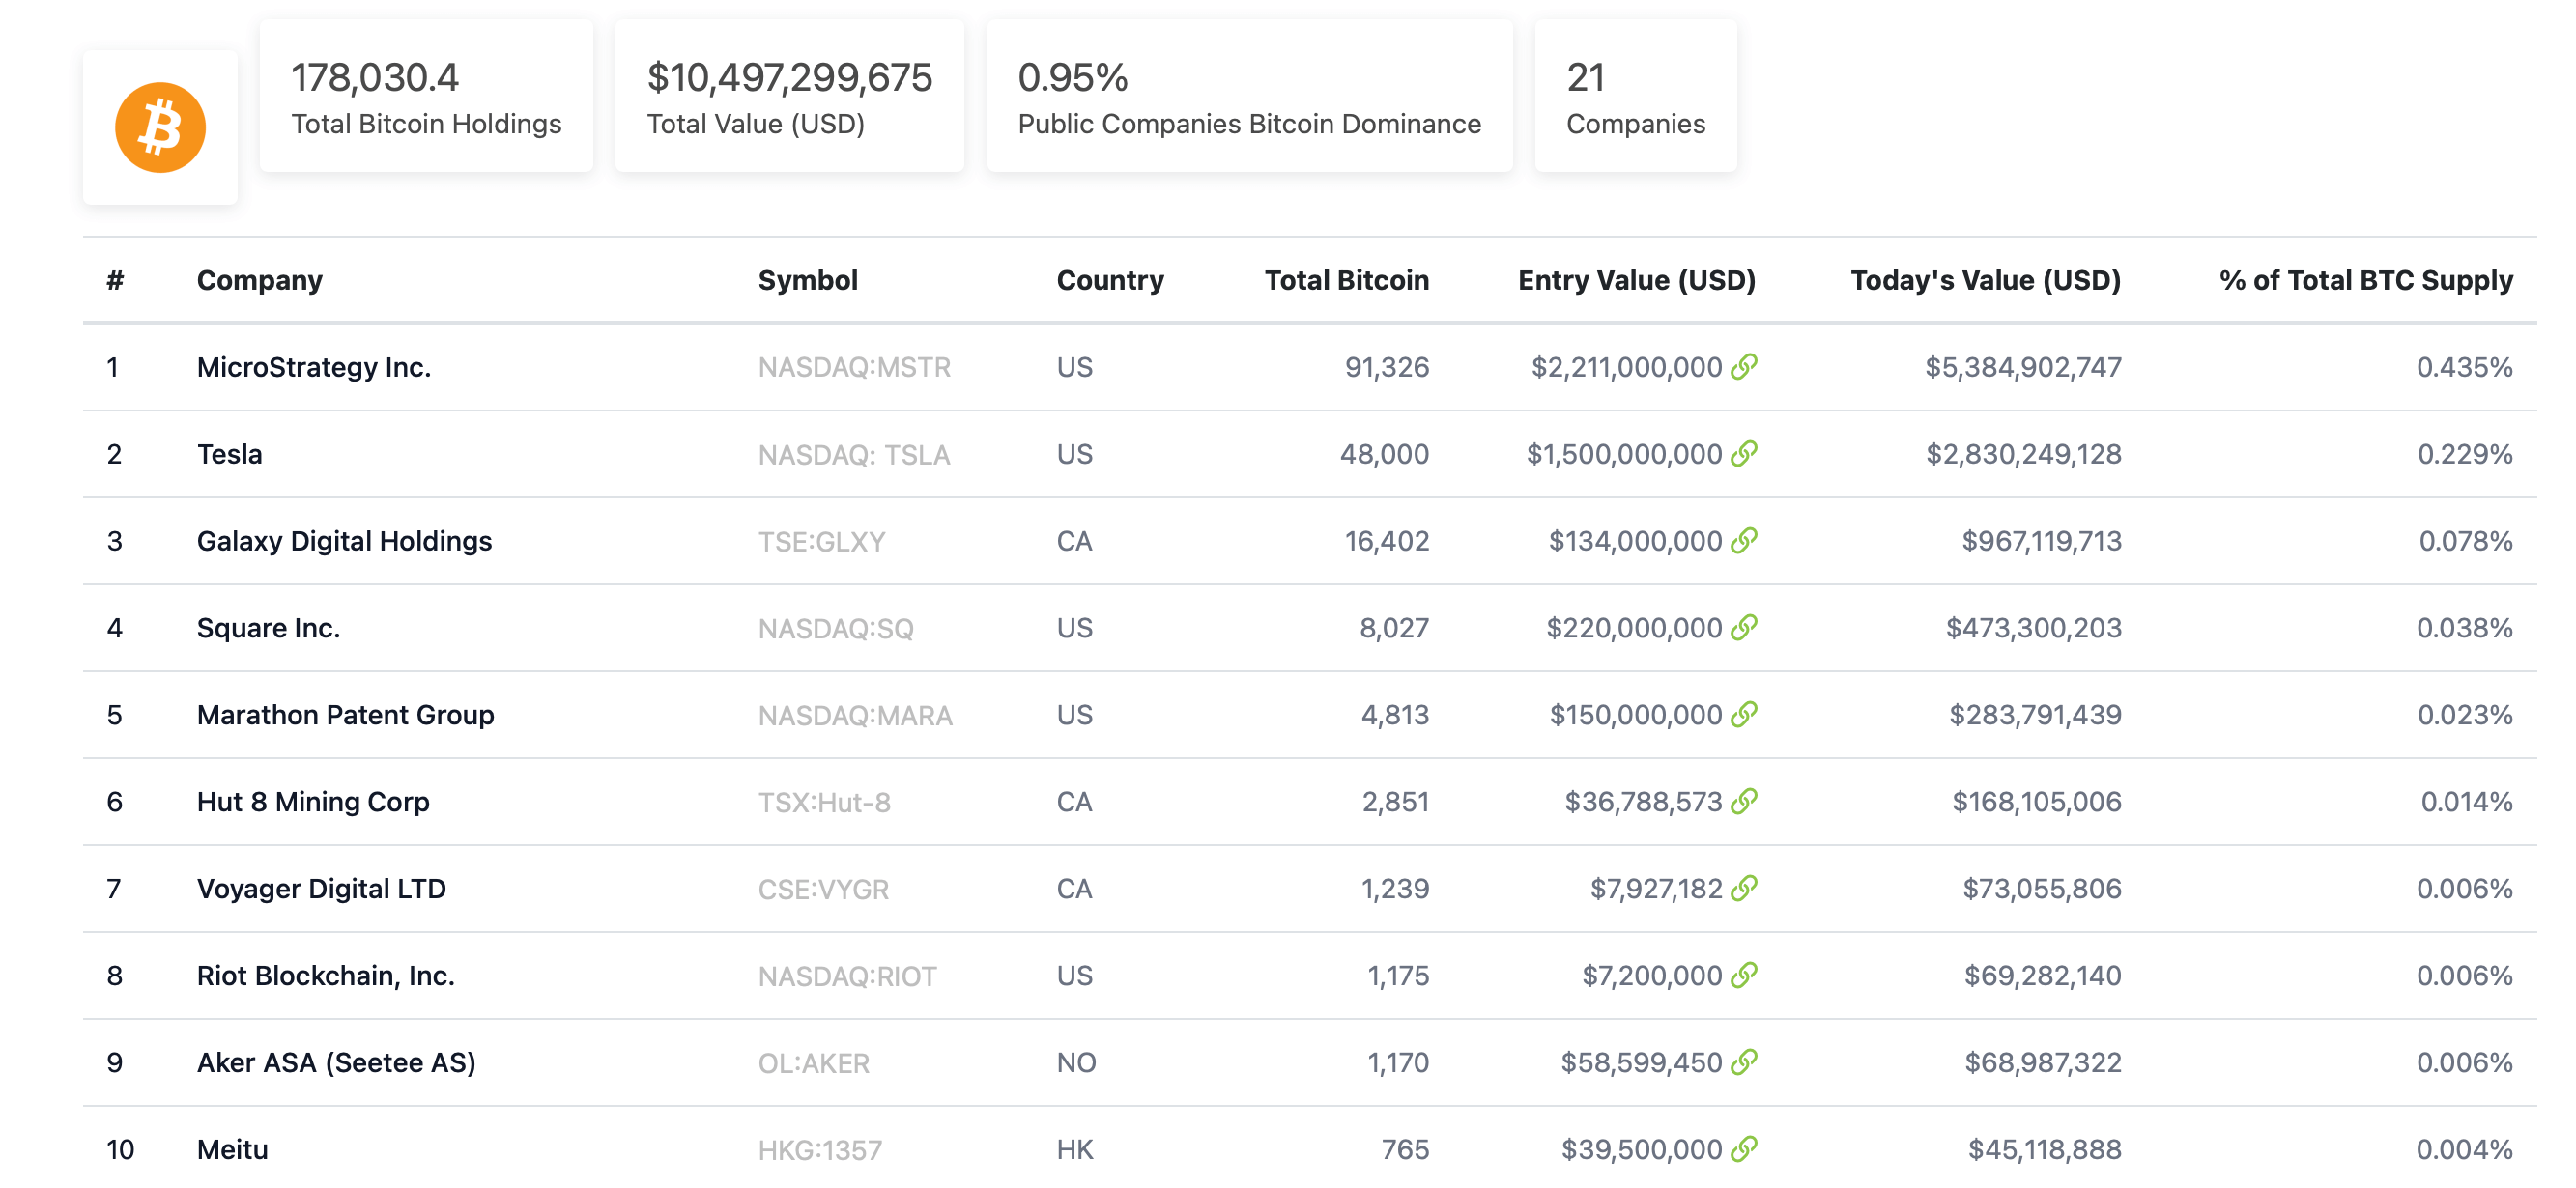Click the HKG:1357 symbol
This screenshot has width=2576, height=1188.
(x=820, y=1150)
